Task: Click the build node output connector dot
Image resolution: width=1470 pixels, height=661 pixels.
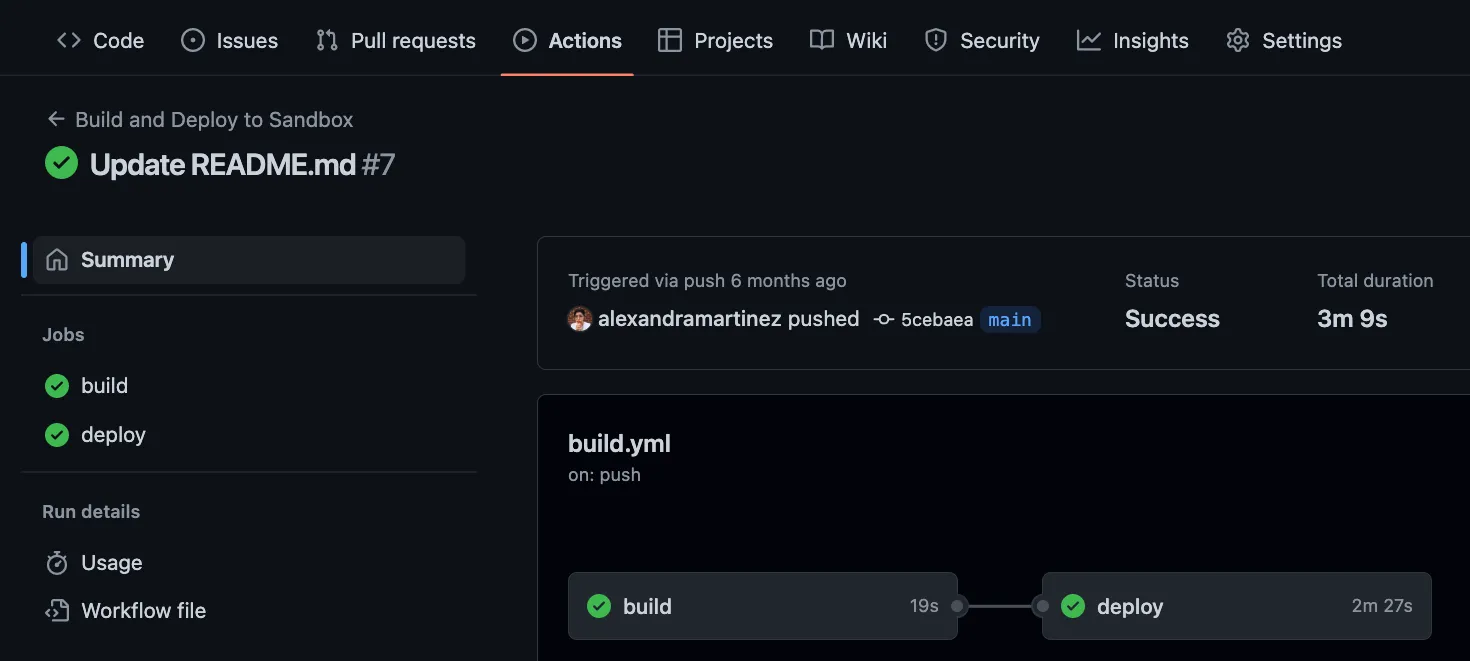Action: click(957, 606)
